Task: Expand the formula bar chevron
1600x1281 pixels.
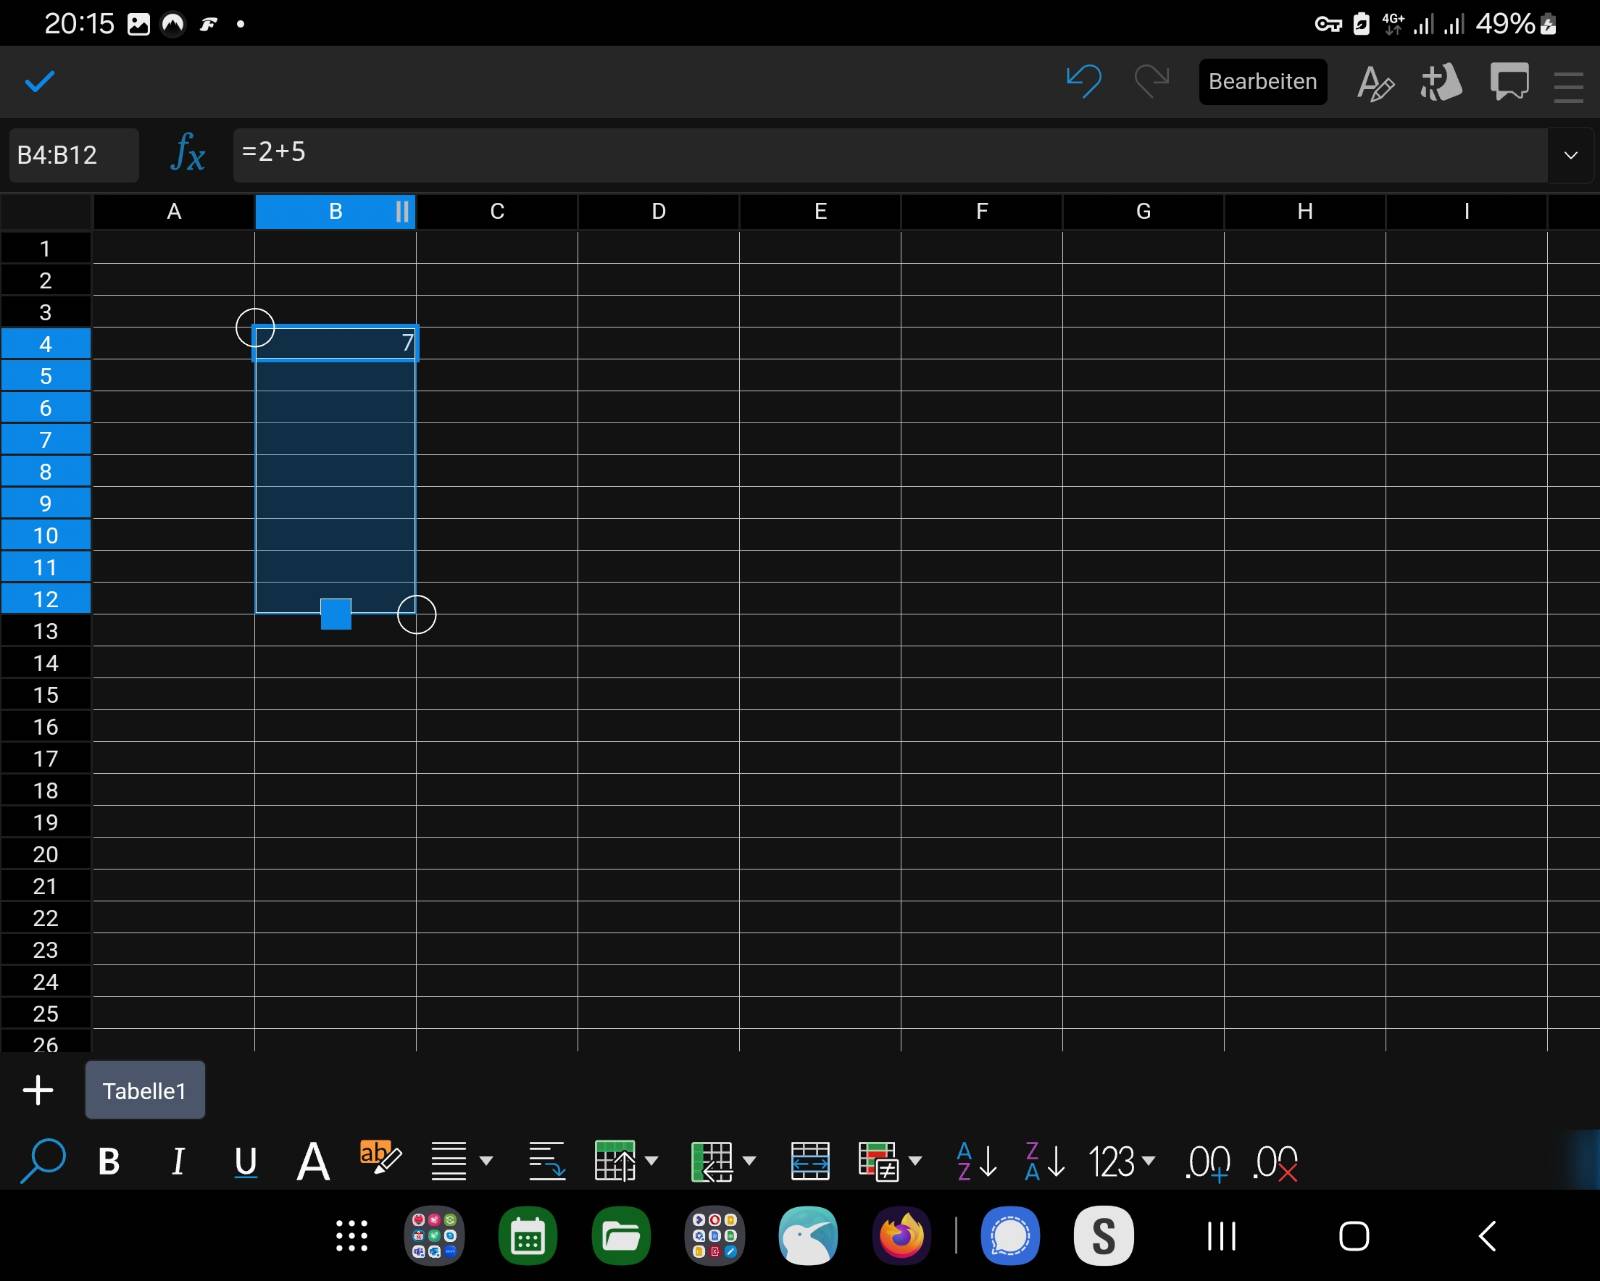Action: pyautogui.click(x=1570, y=155)
